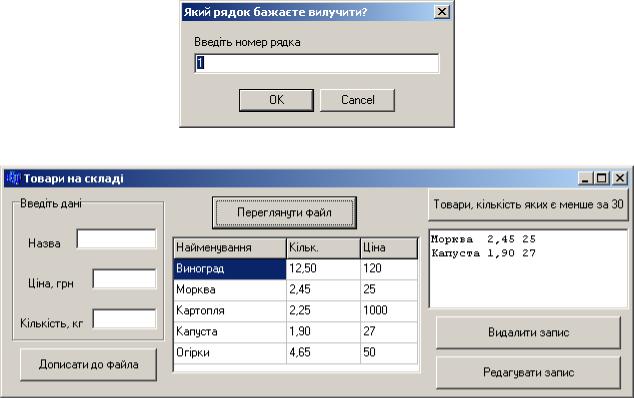Select the '2,25' cell in Картопля row
The image size is (634, 398).
[323, 311]
